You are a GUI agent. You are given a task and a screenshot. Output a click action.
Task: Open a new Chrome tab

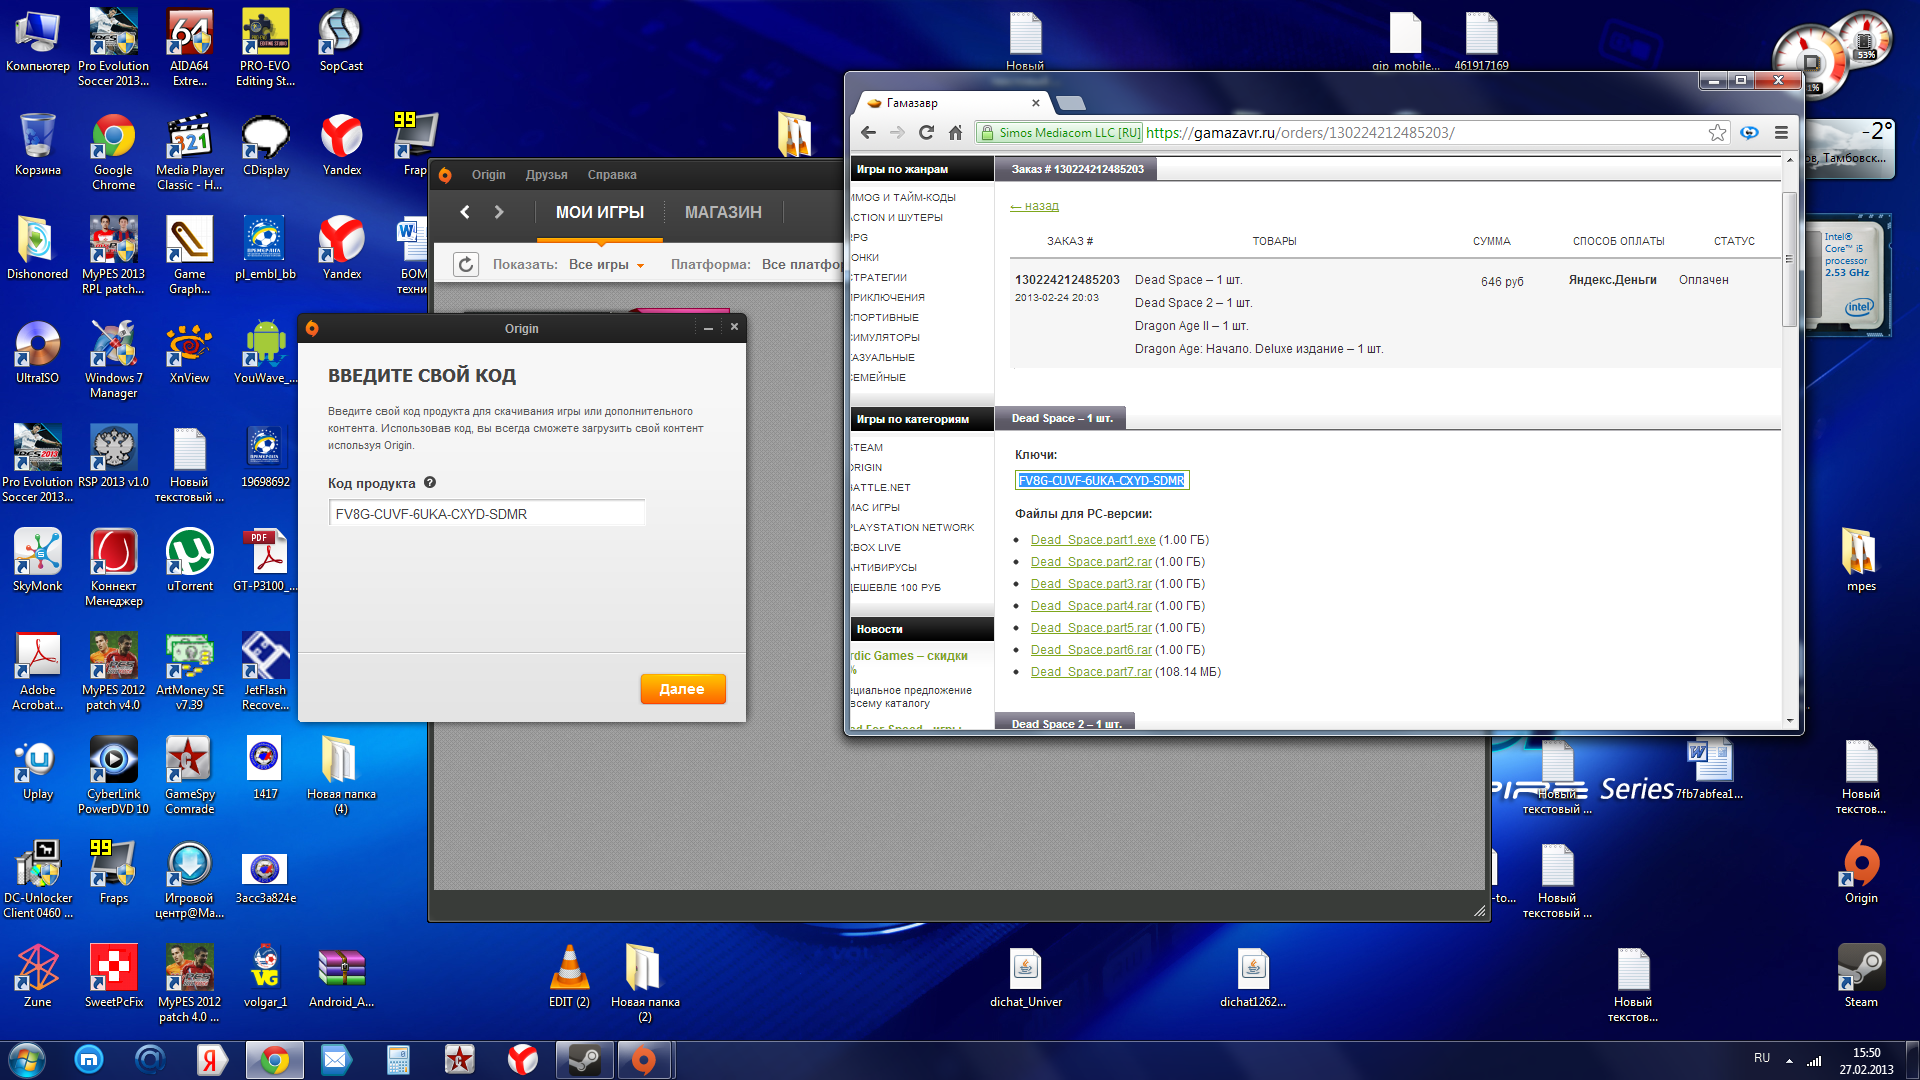coord(1070,102)
